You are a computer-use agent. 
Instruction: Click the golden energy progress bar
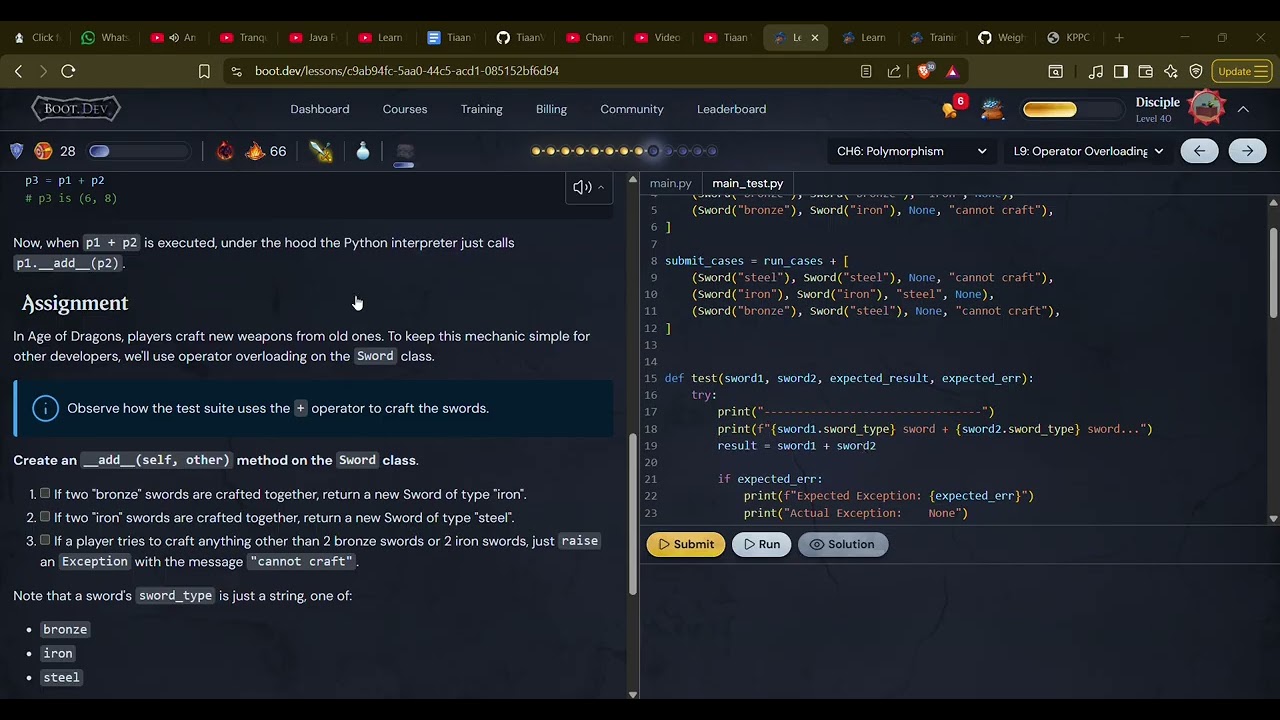point(1071,109)
